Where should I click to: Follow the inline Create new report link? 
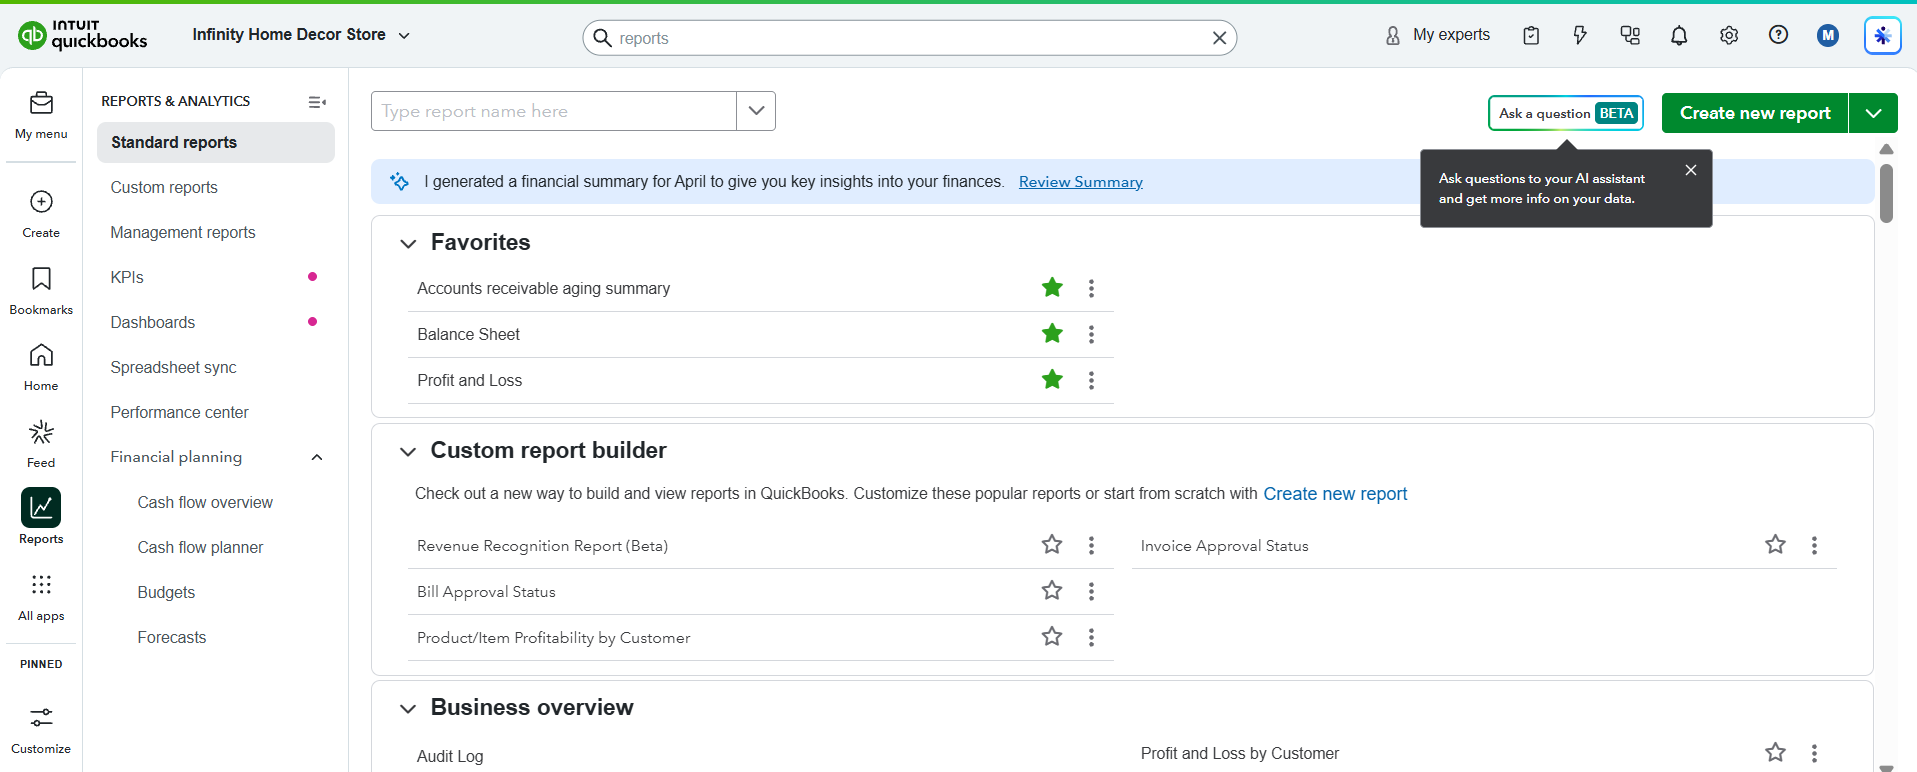(1335, 494)
